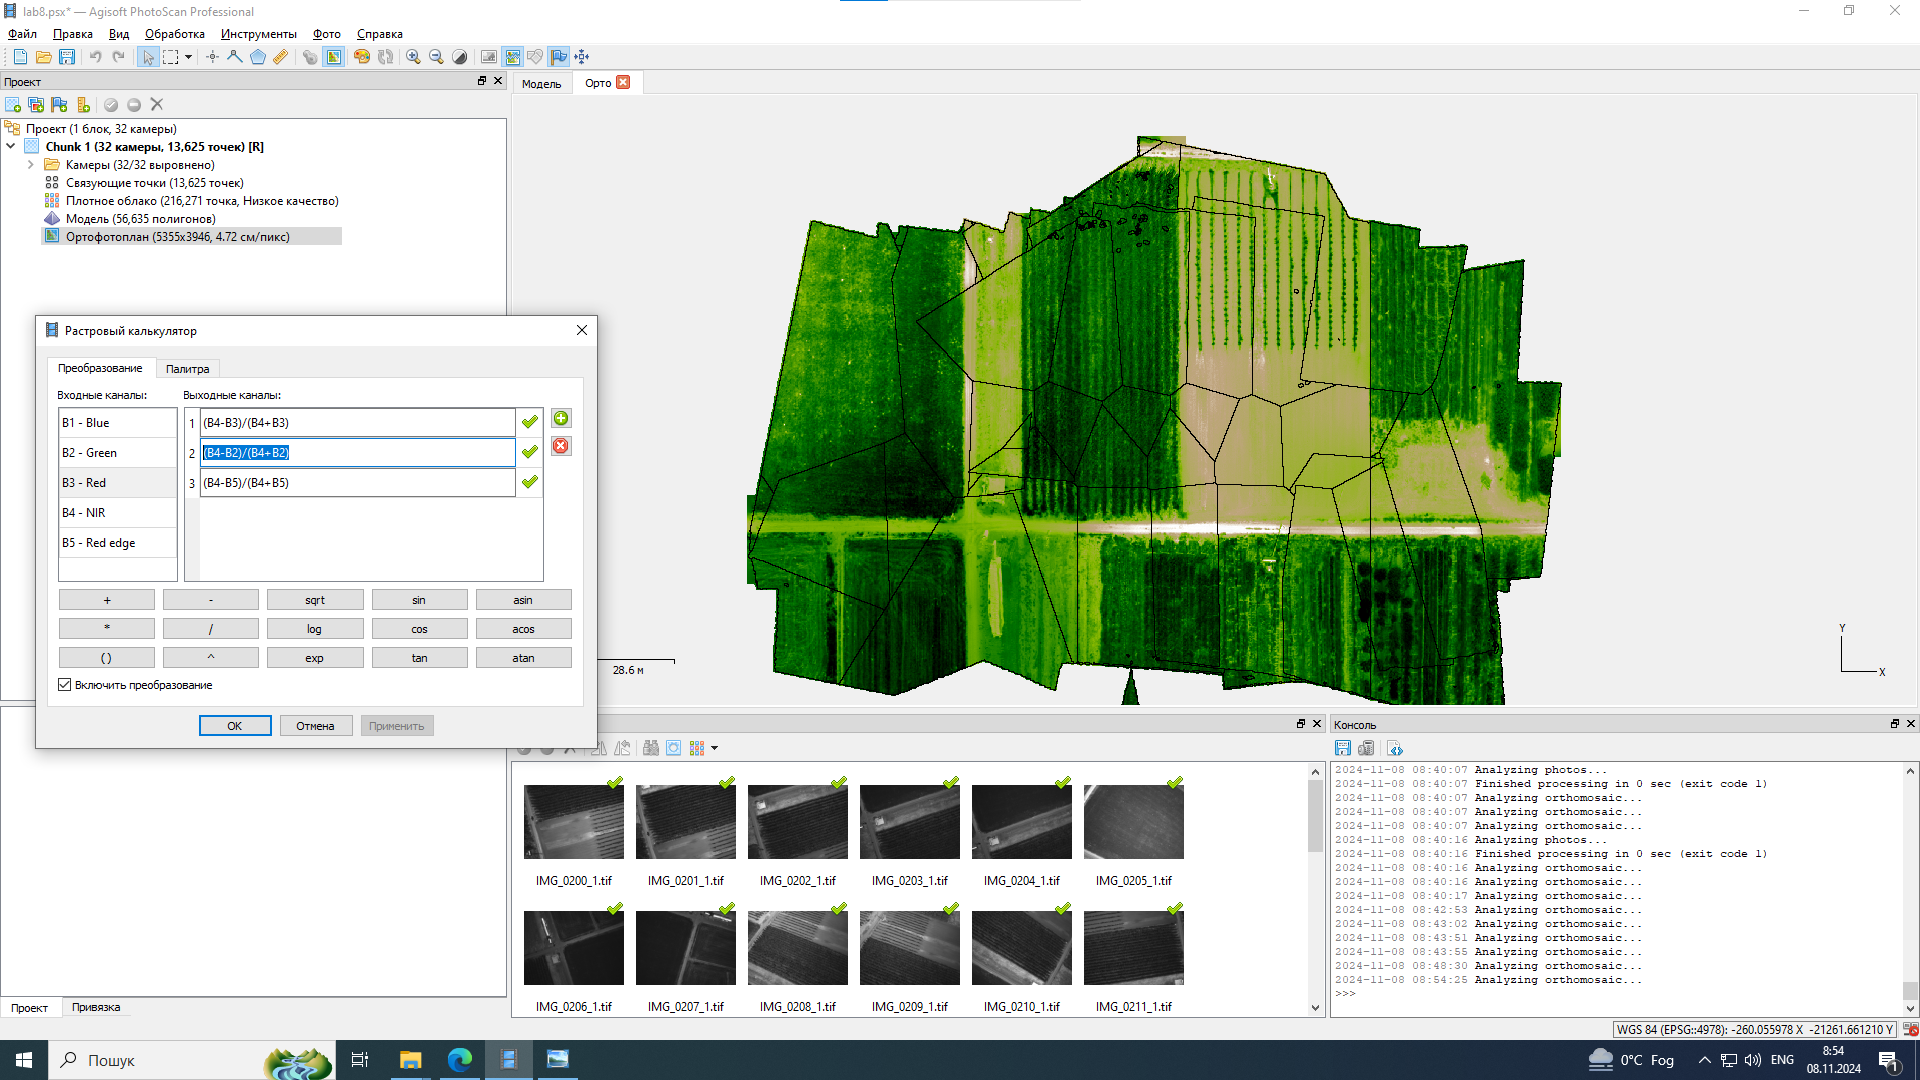Viewport: 1920px width, 1080px height.
Task: Switch to the Палитра tab
Action: [187, 369]
